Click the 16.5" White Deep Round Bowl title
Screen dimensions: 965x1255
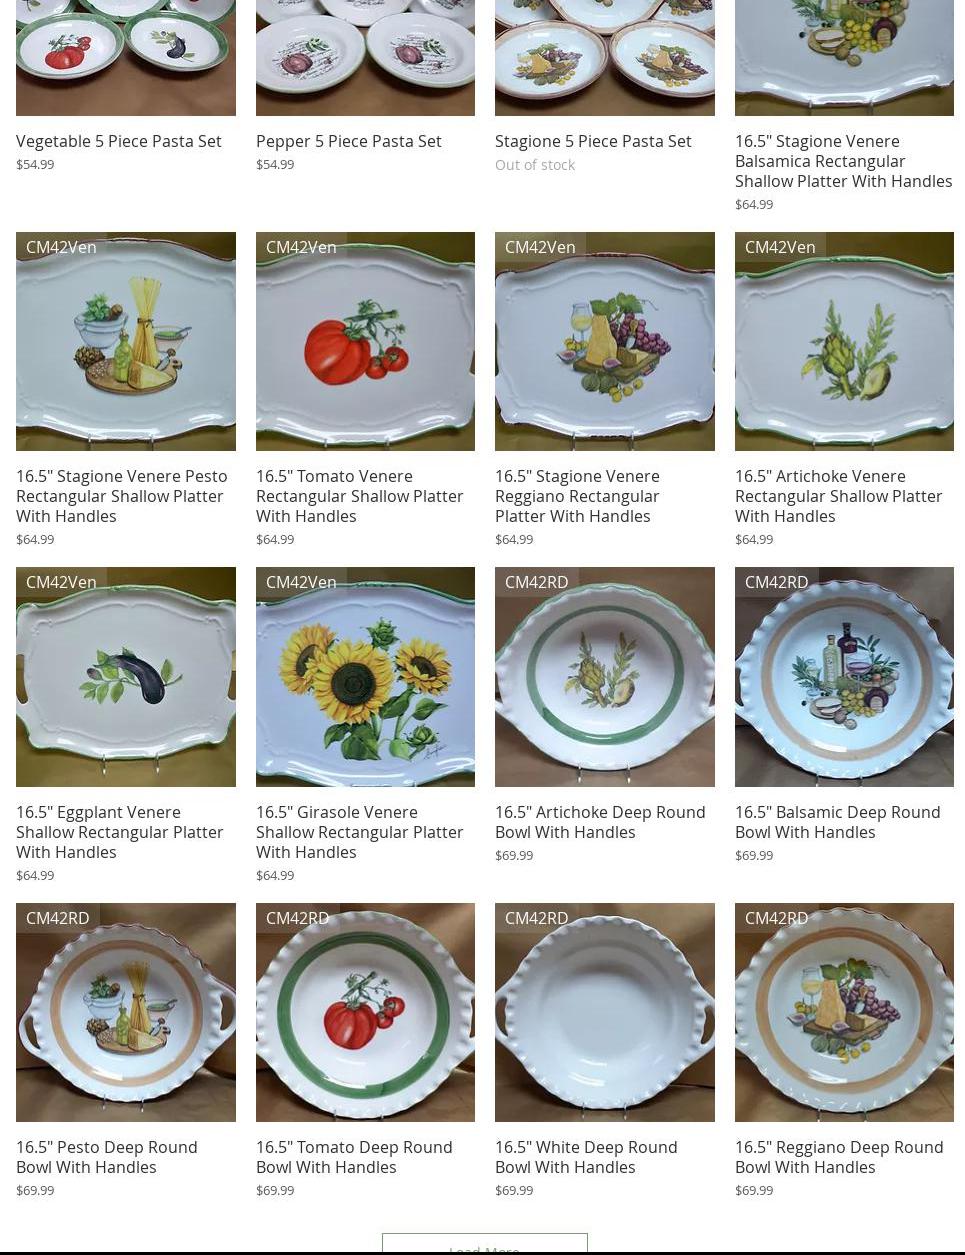pyautogui.click(x=586, y=1157)
